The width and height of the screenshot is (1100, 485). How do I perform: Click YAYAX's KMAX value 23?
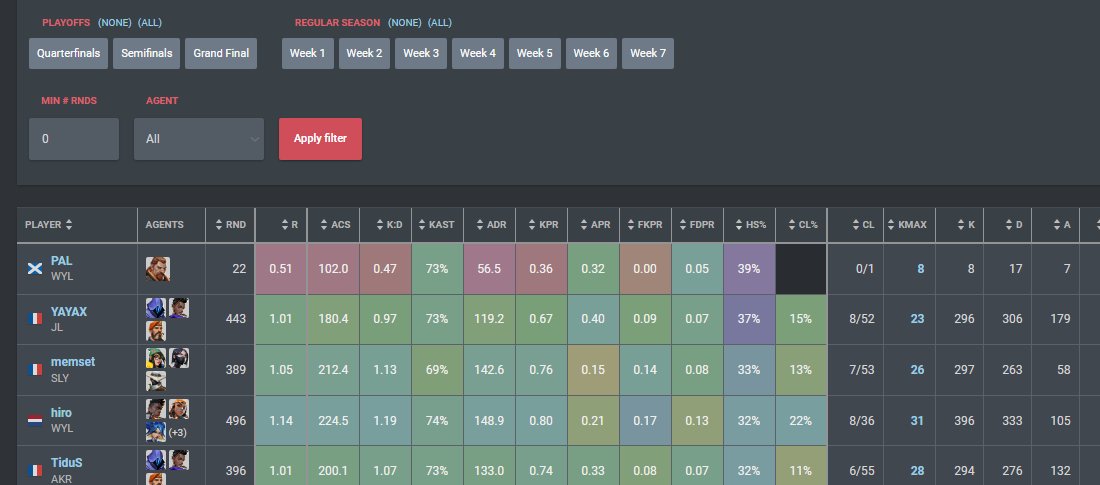[x=917, y=319]
